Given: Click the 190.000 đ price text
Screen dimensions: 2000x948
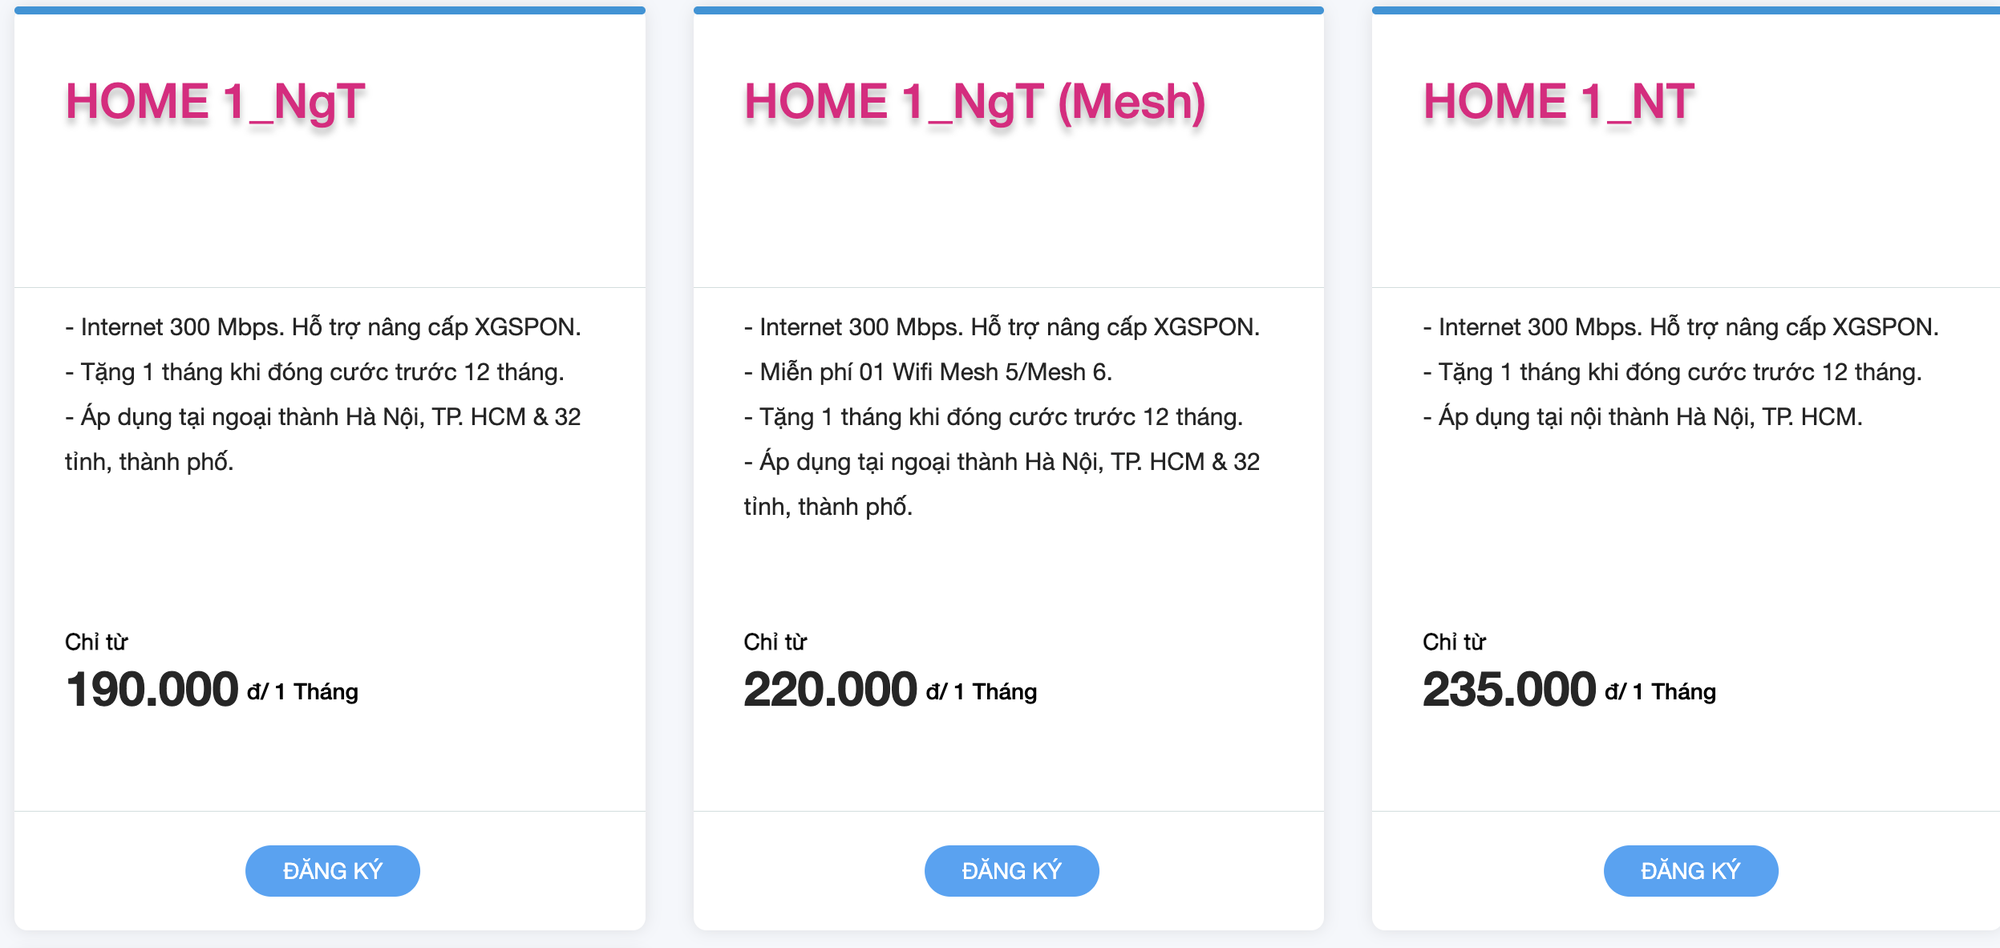Looking at the screenshot, I should point(152,688).
